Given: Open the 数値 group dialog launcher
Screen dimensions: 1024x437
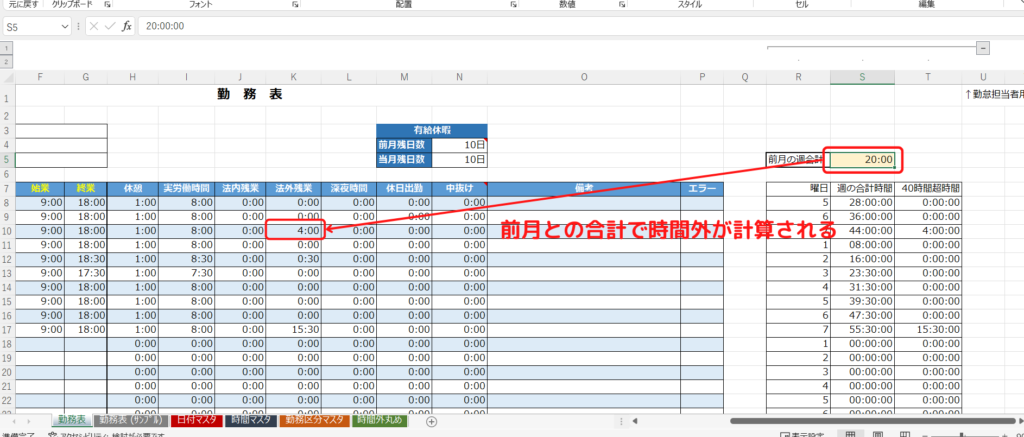Looking at the screenshot, I should (x=622, y=4).
